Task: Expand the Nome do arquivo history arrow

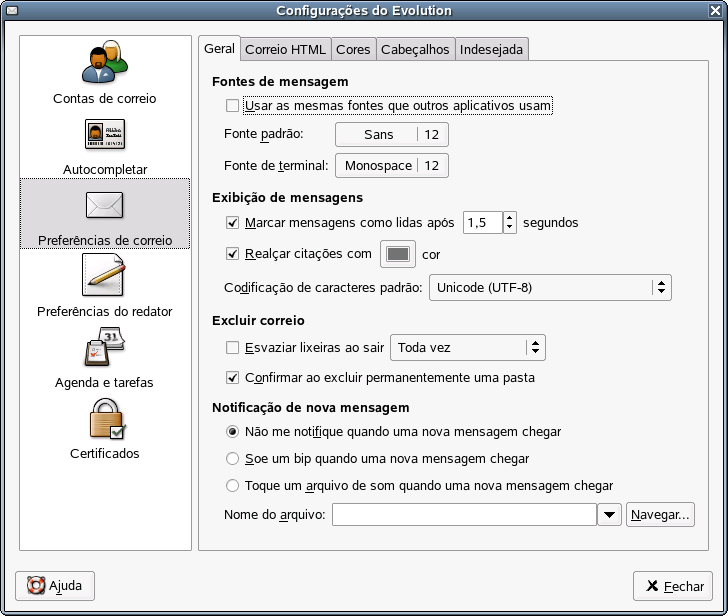Action: click(x=609, y=515)
